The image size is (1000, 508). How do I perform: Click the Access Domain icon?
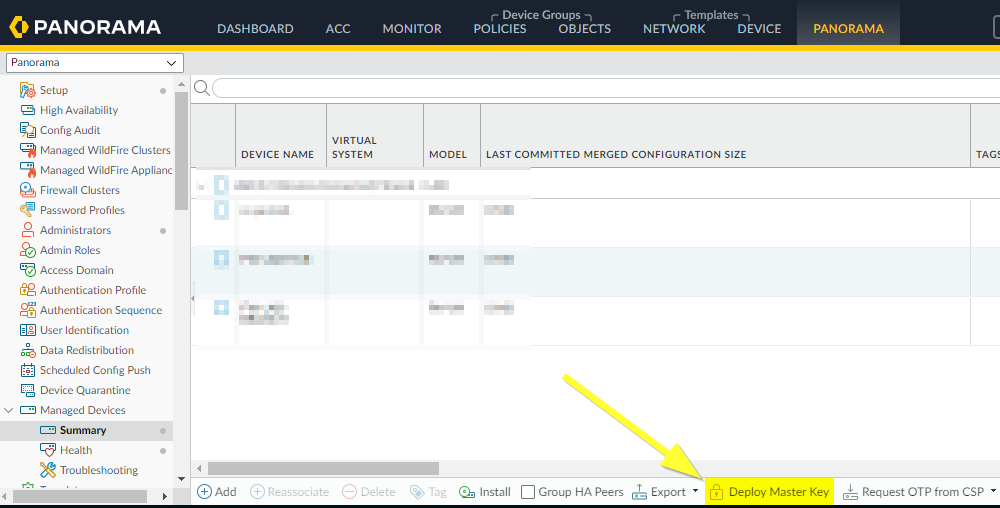[x=27, y=270]
